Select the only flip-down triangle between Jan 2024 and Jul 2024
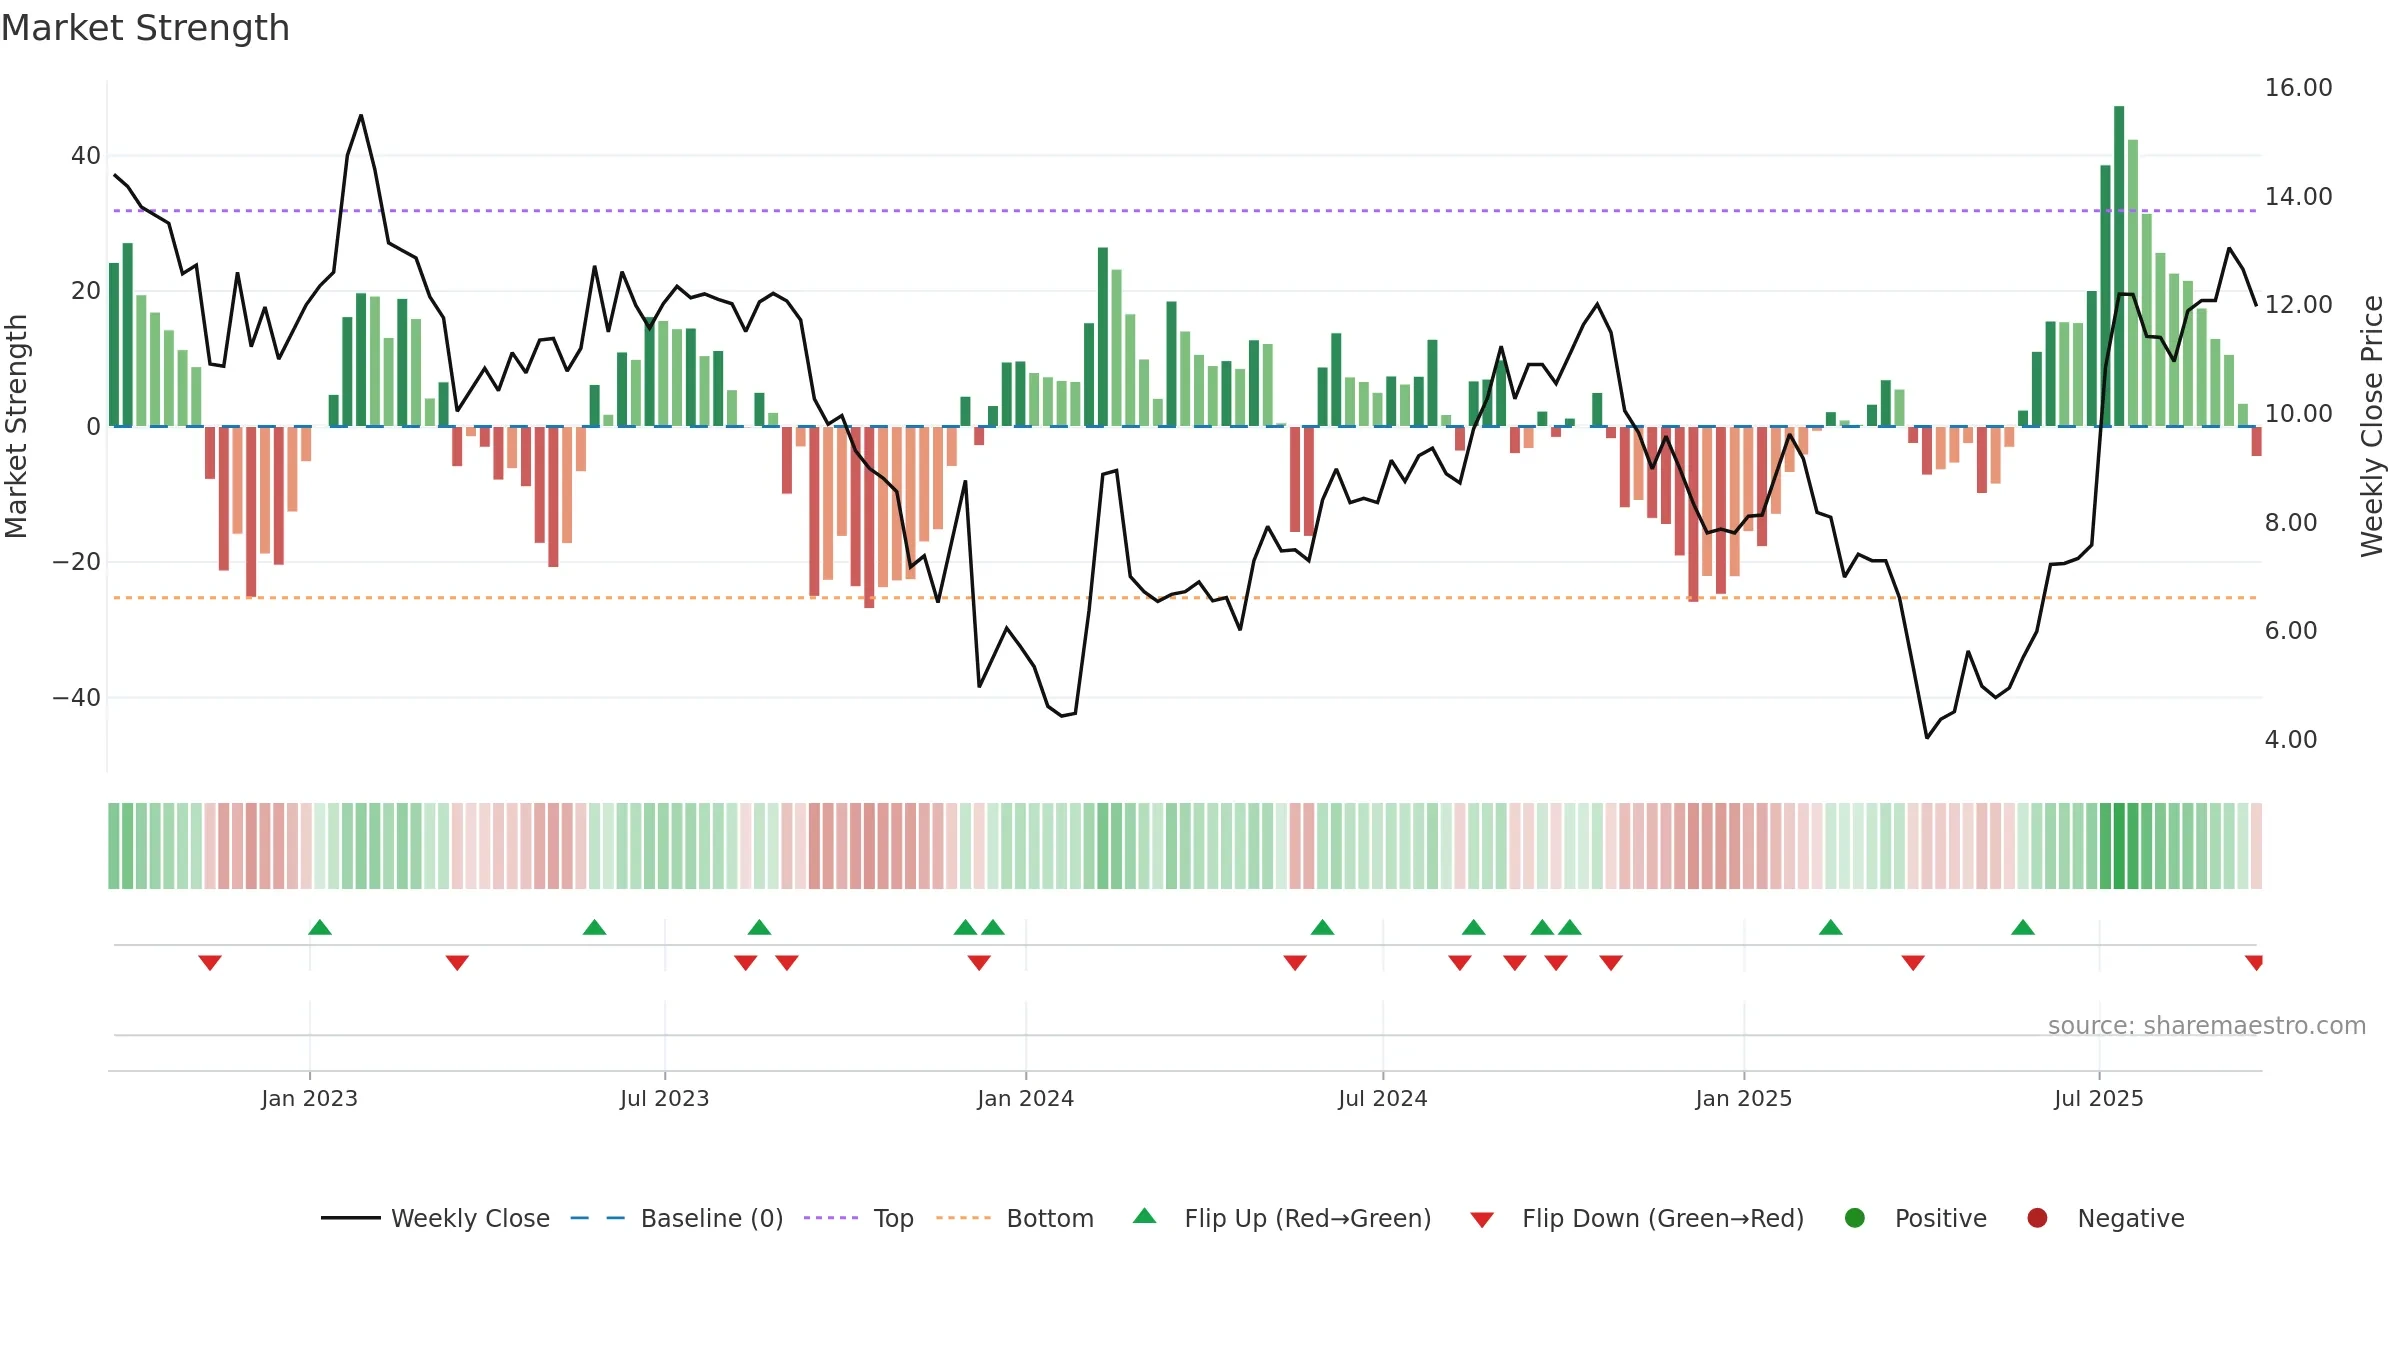Screen dimensions: 2400x1350 pyautogui.click(x=1295, y=963)
